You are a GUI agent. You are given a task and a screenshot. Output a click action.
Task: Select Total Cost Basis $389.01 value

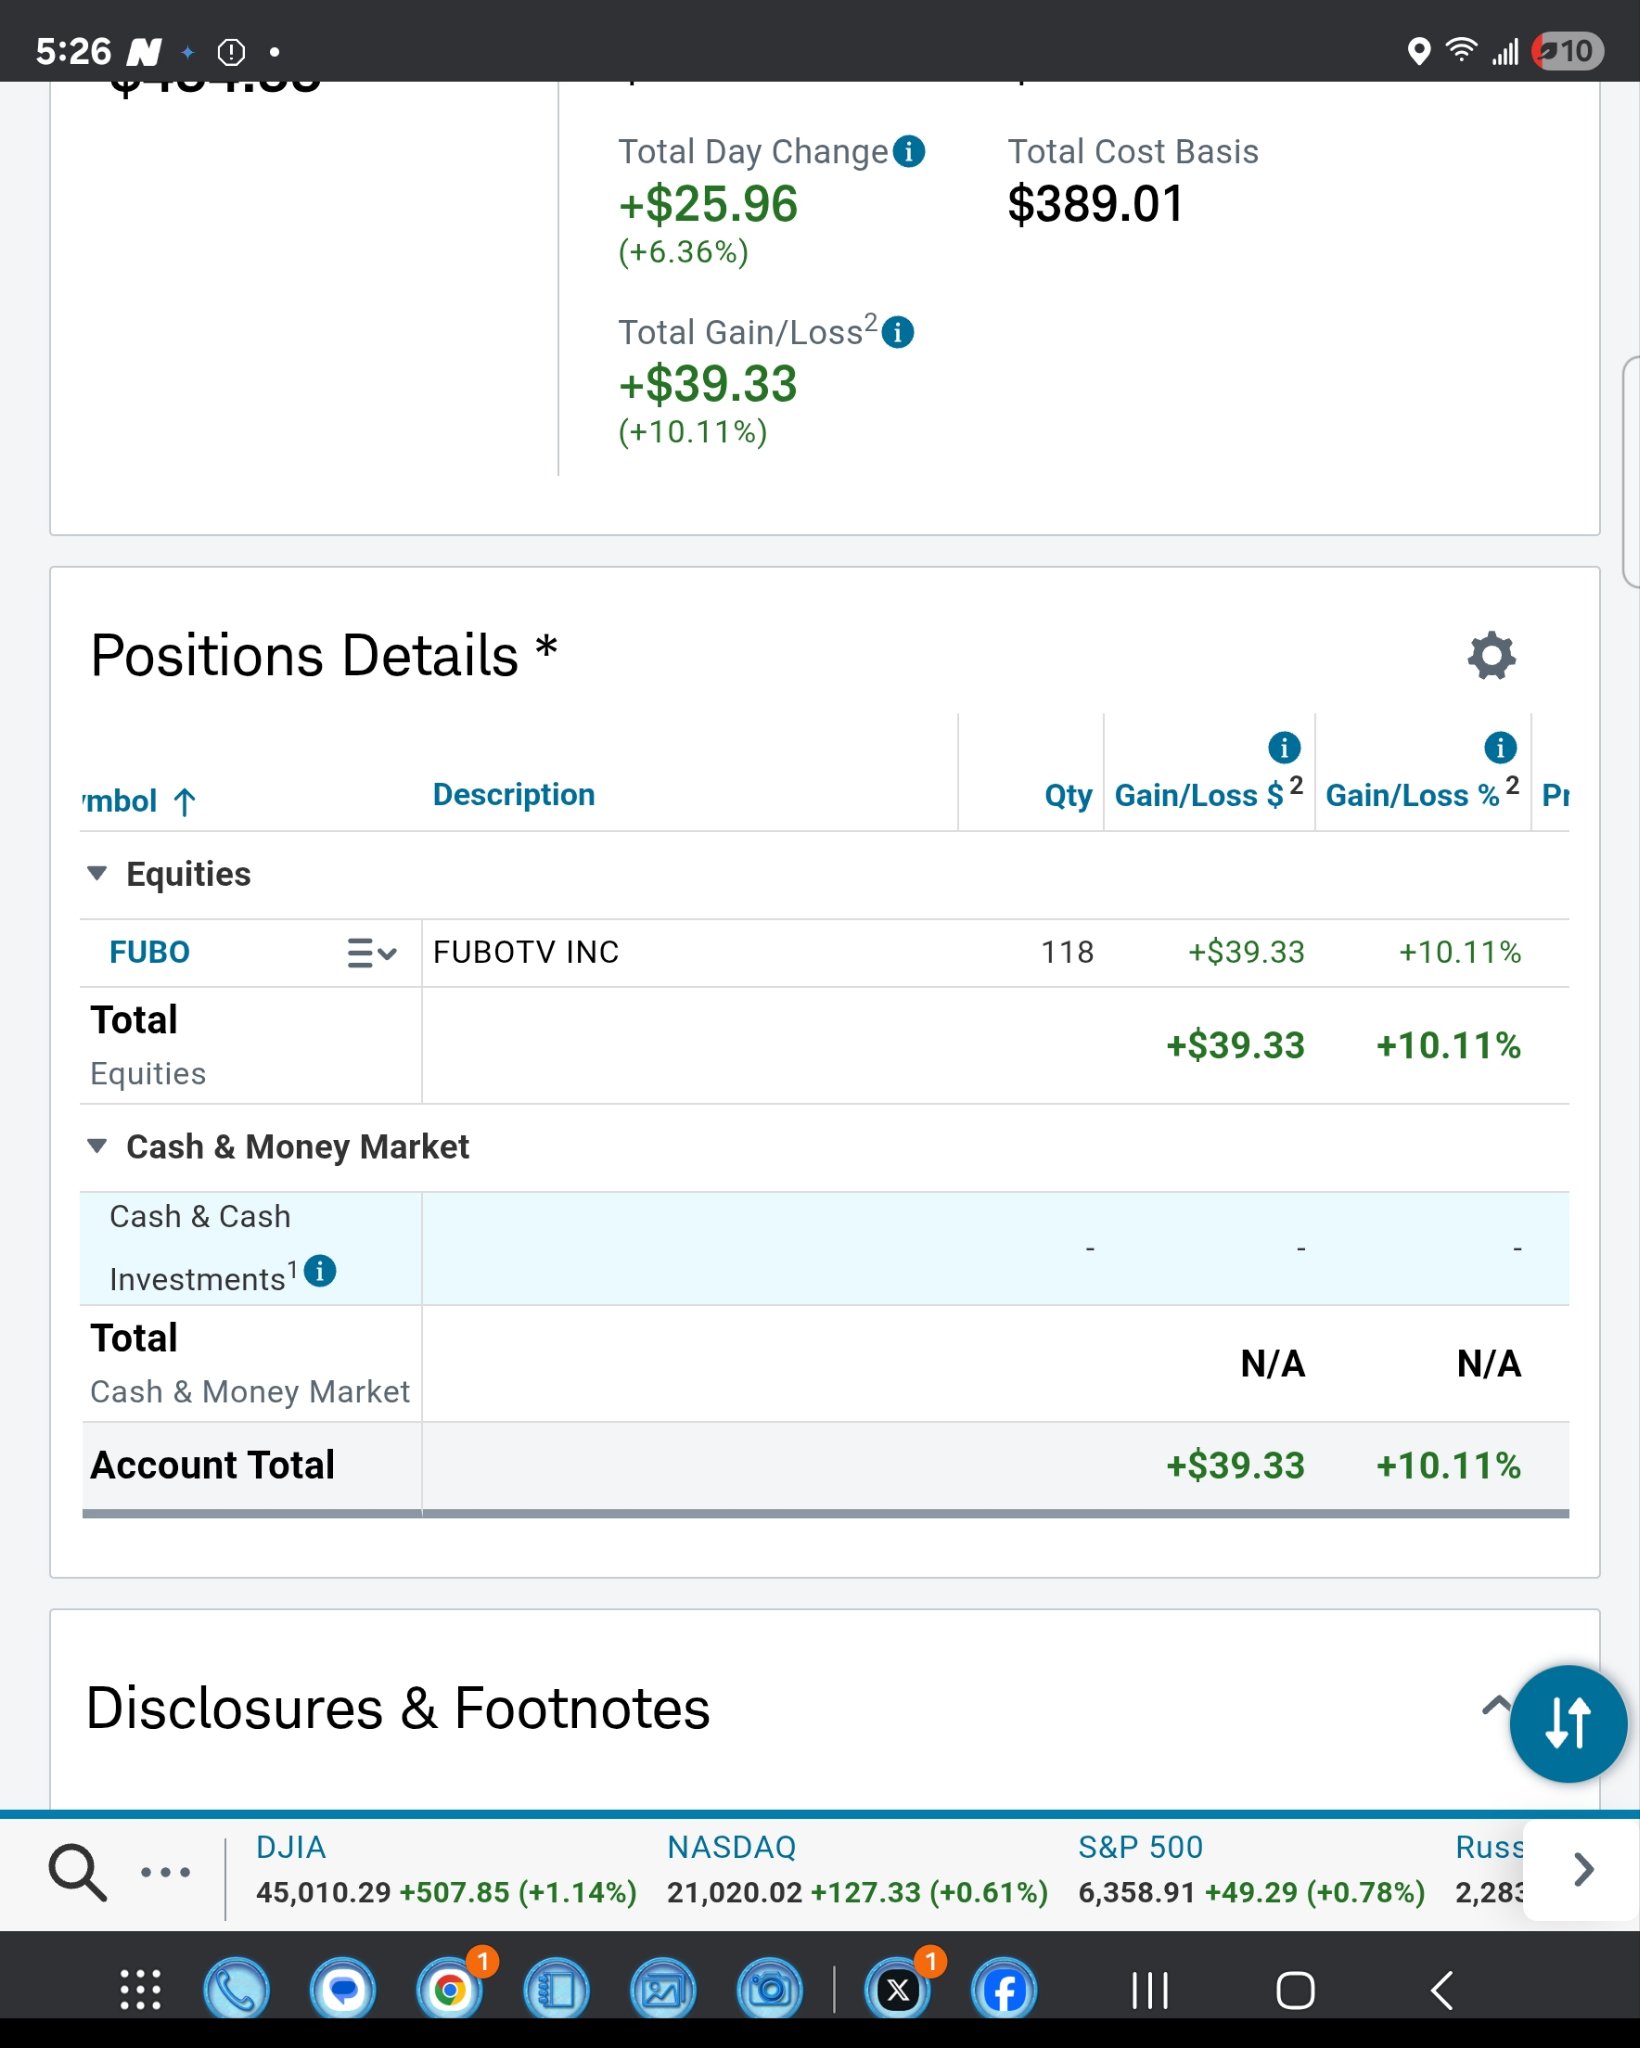(1095, 204)
